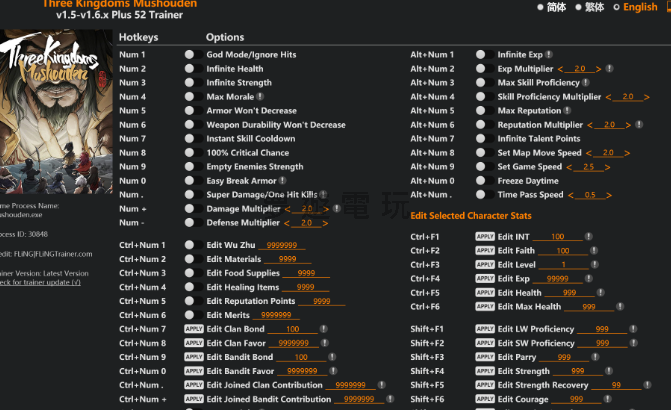Click the APPLY icon for Edit INT
This screenshot has width=671, height=410.
pos(485,236)
